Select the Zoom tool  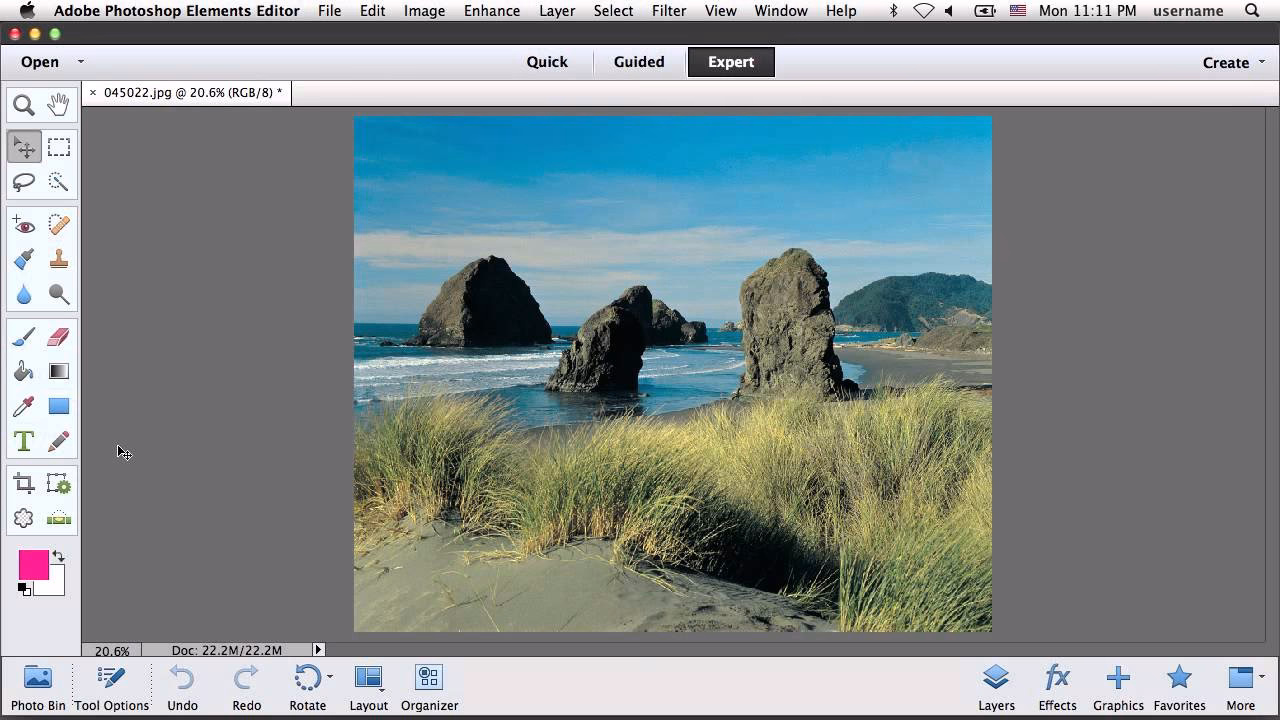click(25, 104)
